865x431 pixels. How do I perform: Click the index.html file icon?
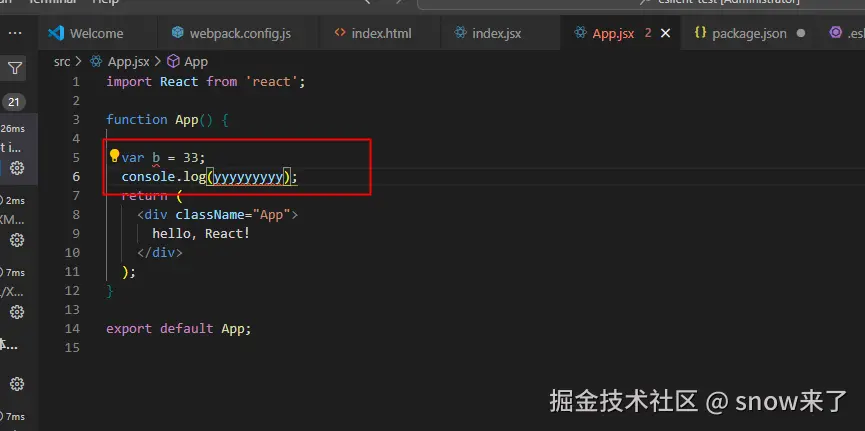click(x=340, y=33)
